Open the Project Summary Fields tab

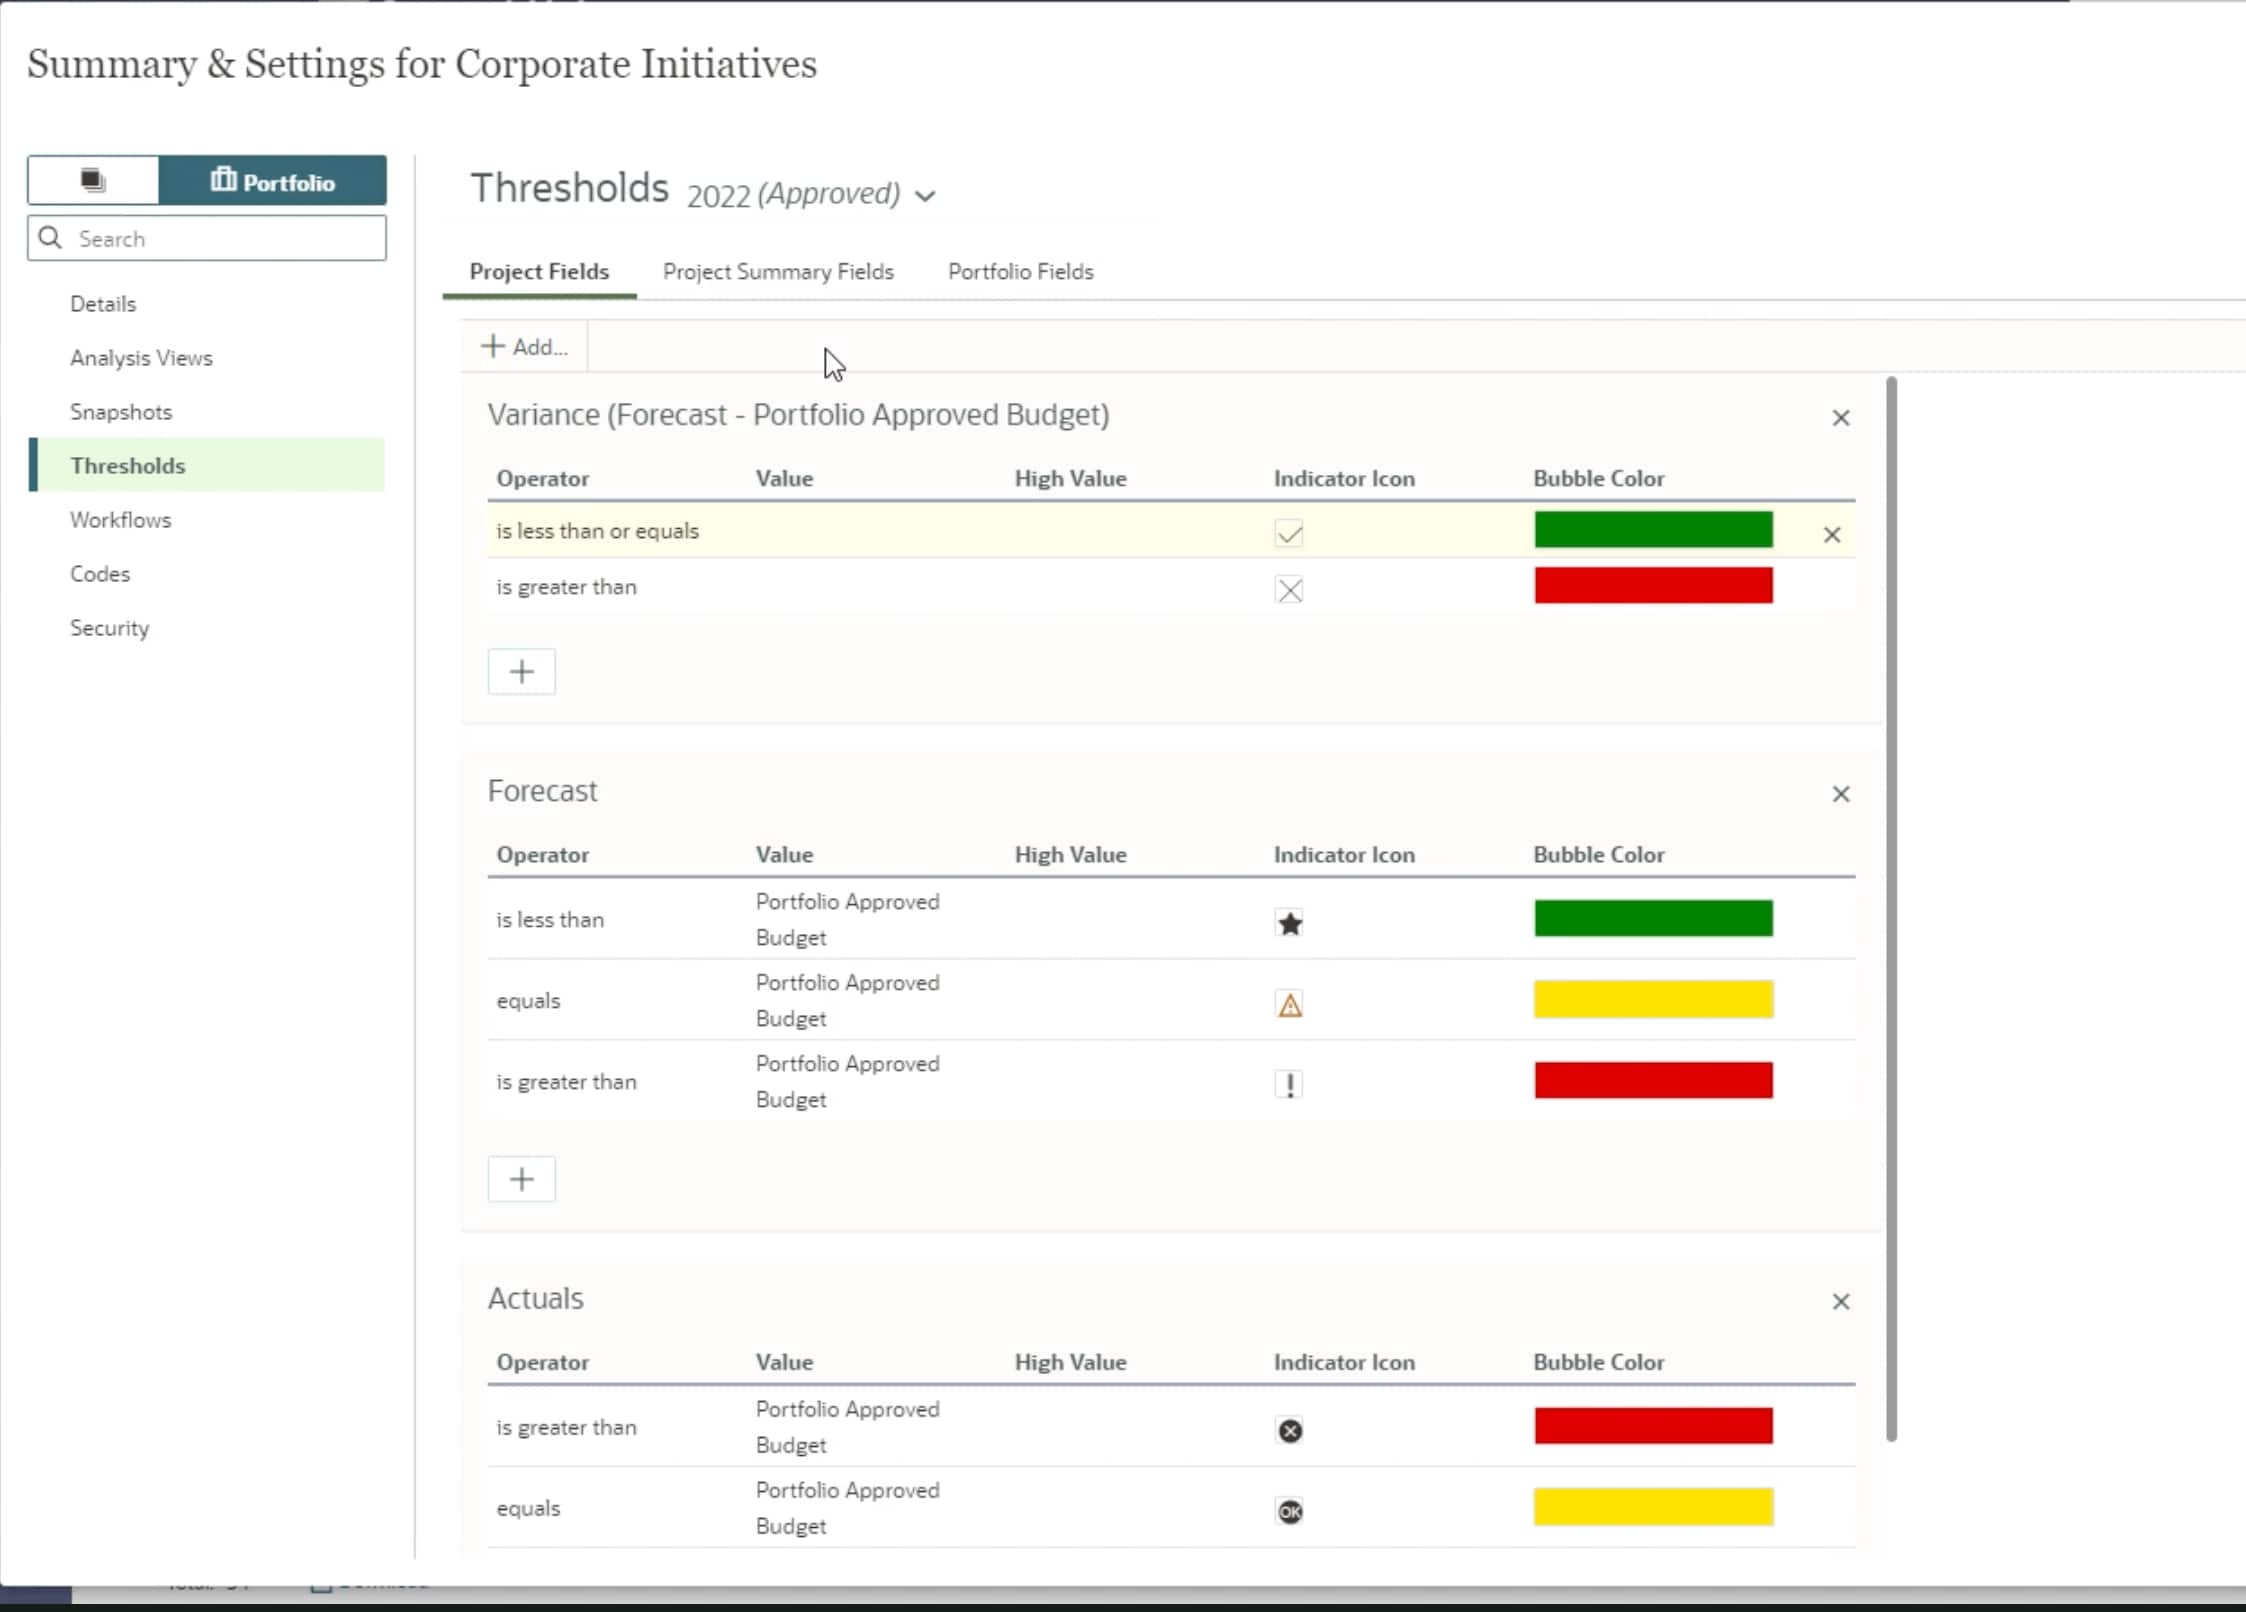[777, 272]
